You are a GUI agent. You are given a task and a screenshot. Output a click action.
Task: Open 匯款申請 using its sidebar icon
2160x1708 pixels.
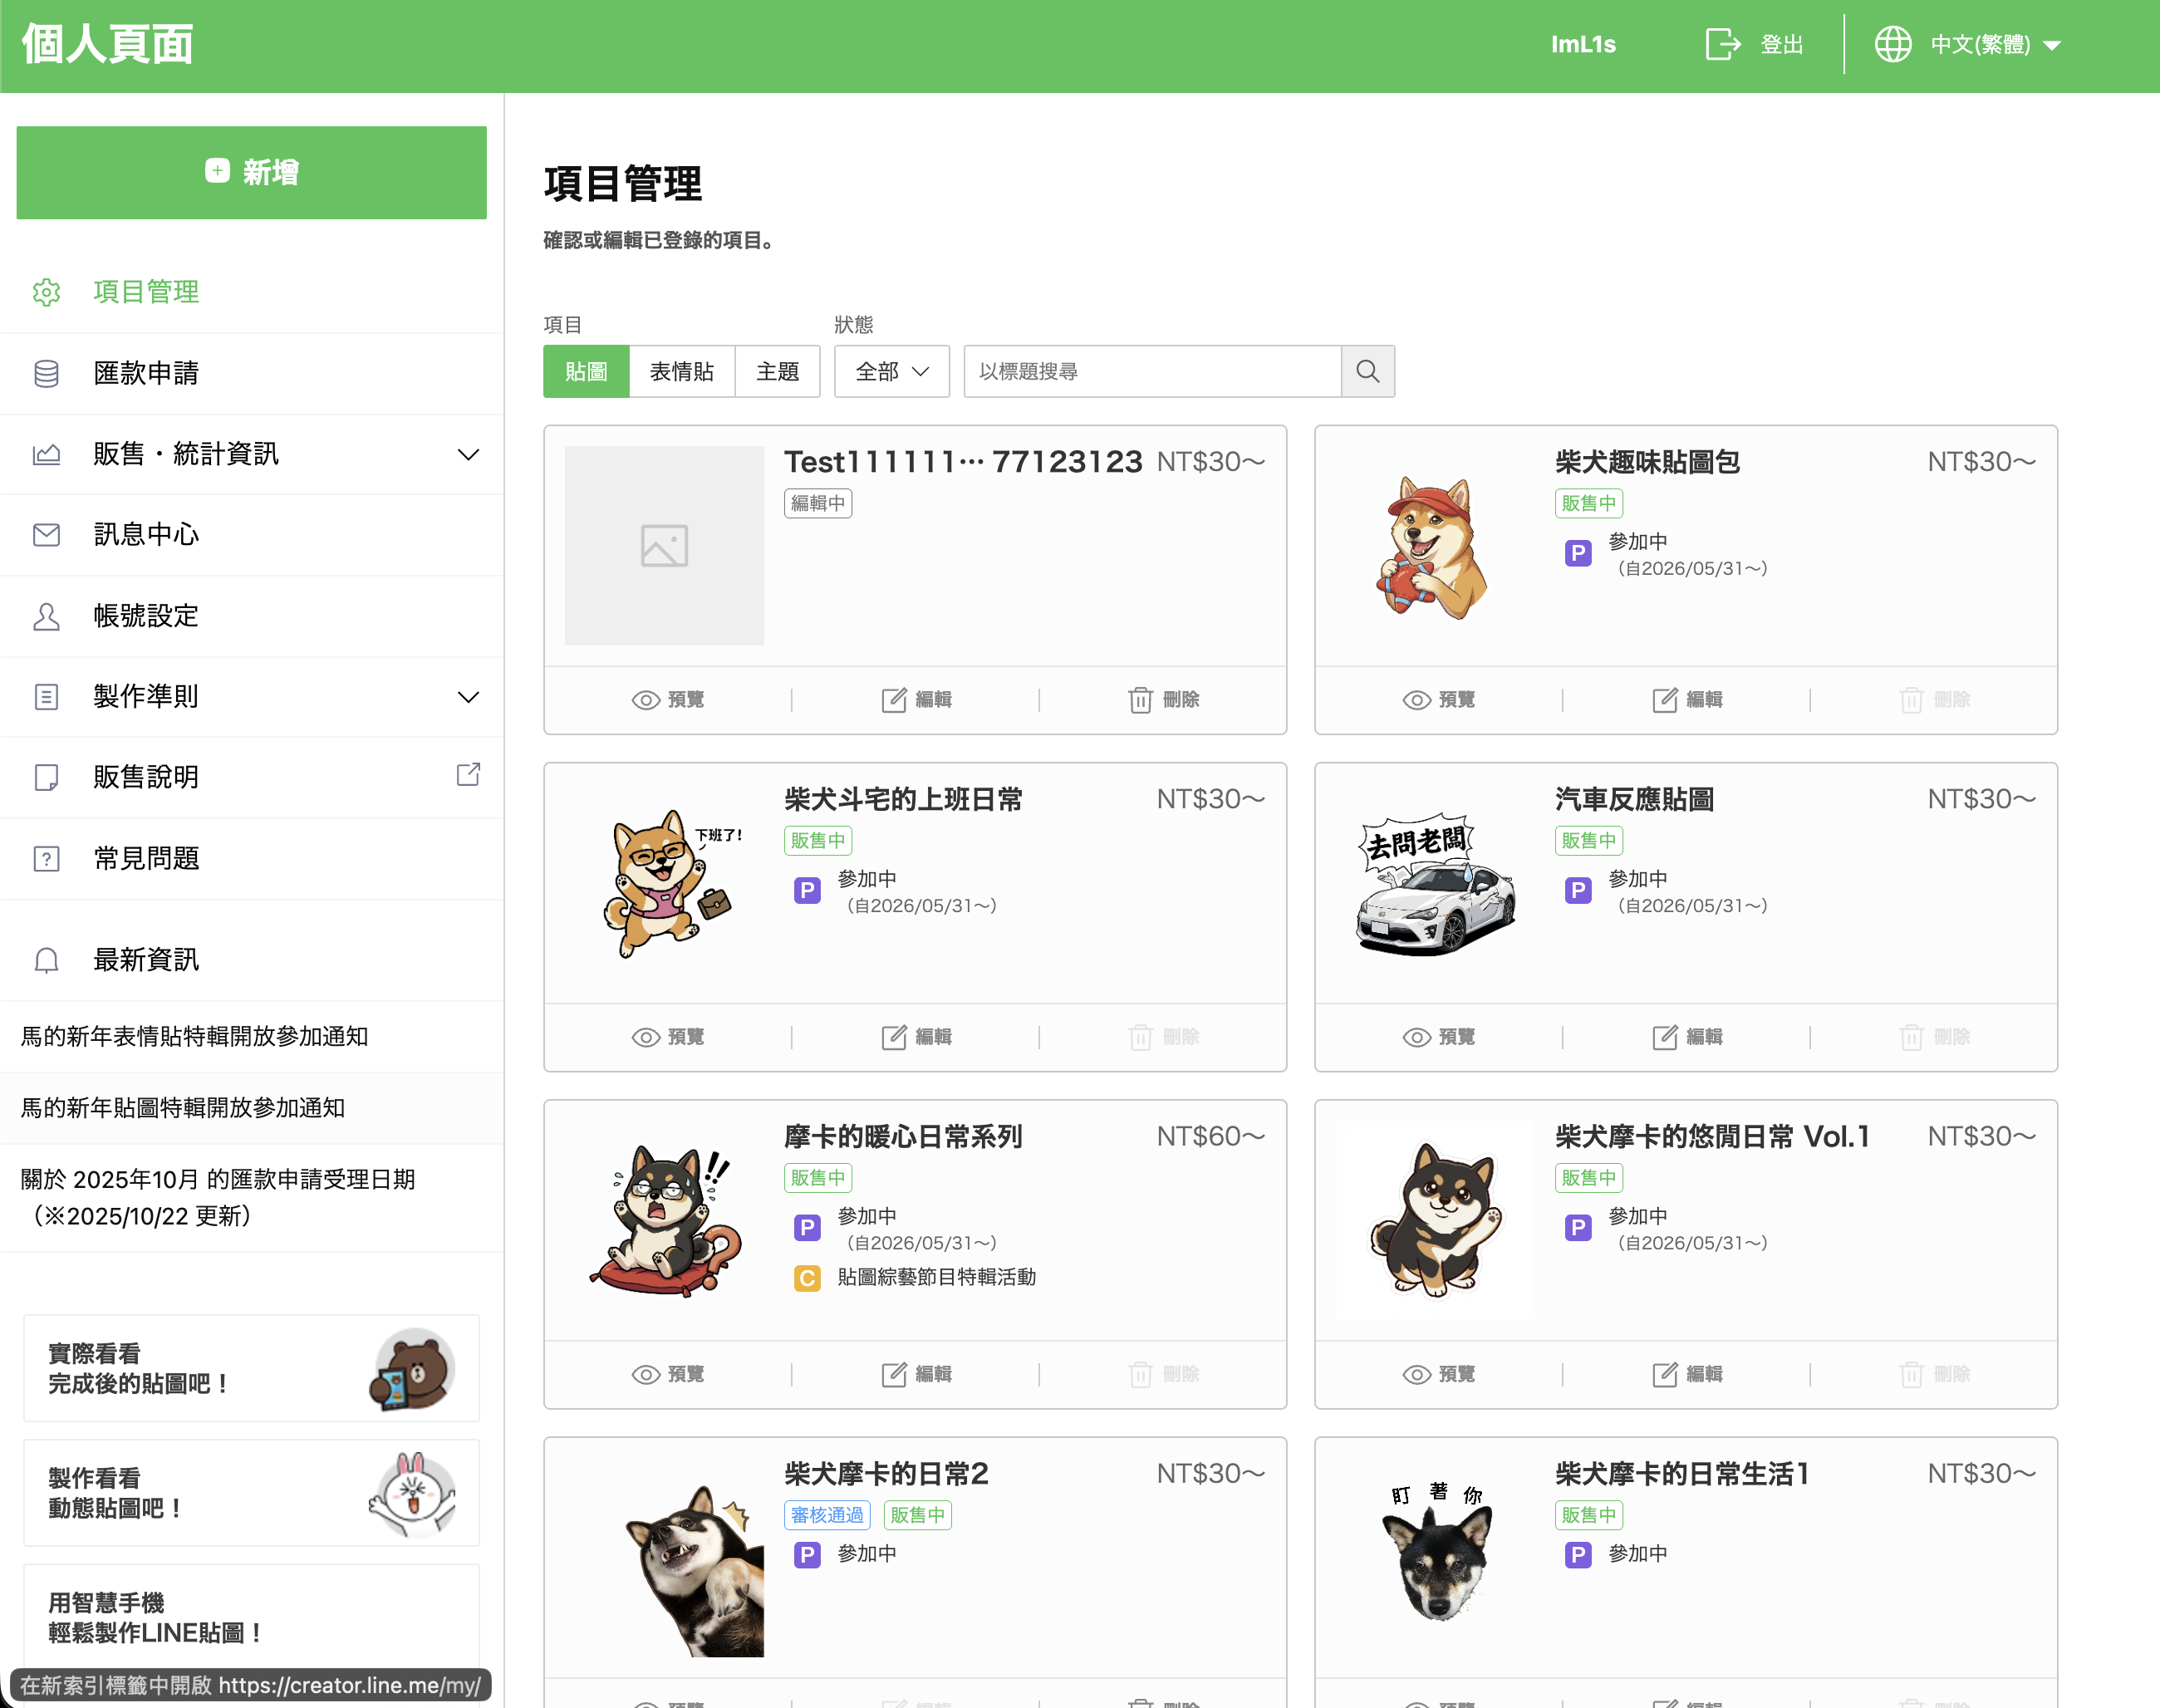point(46,373)
